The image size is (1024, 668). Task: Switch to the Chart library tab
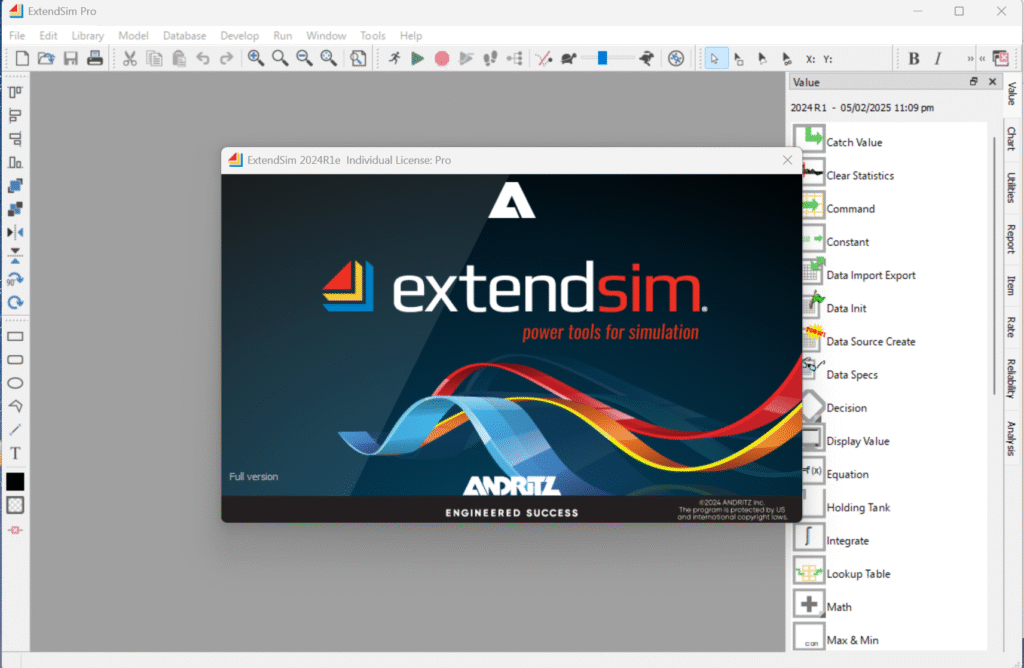coord(1012,139)
